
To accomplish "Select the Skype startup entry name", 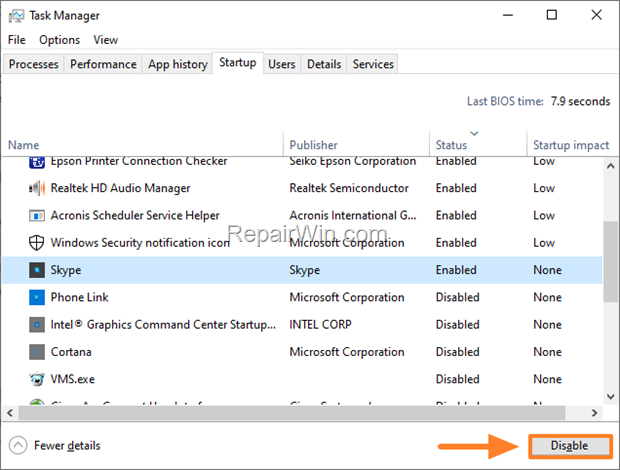I will [x=66, y=270].
